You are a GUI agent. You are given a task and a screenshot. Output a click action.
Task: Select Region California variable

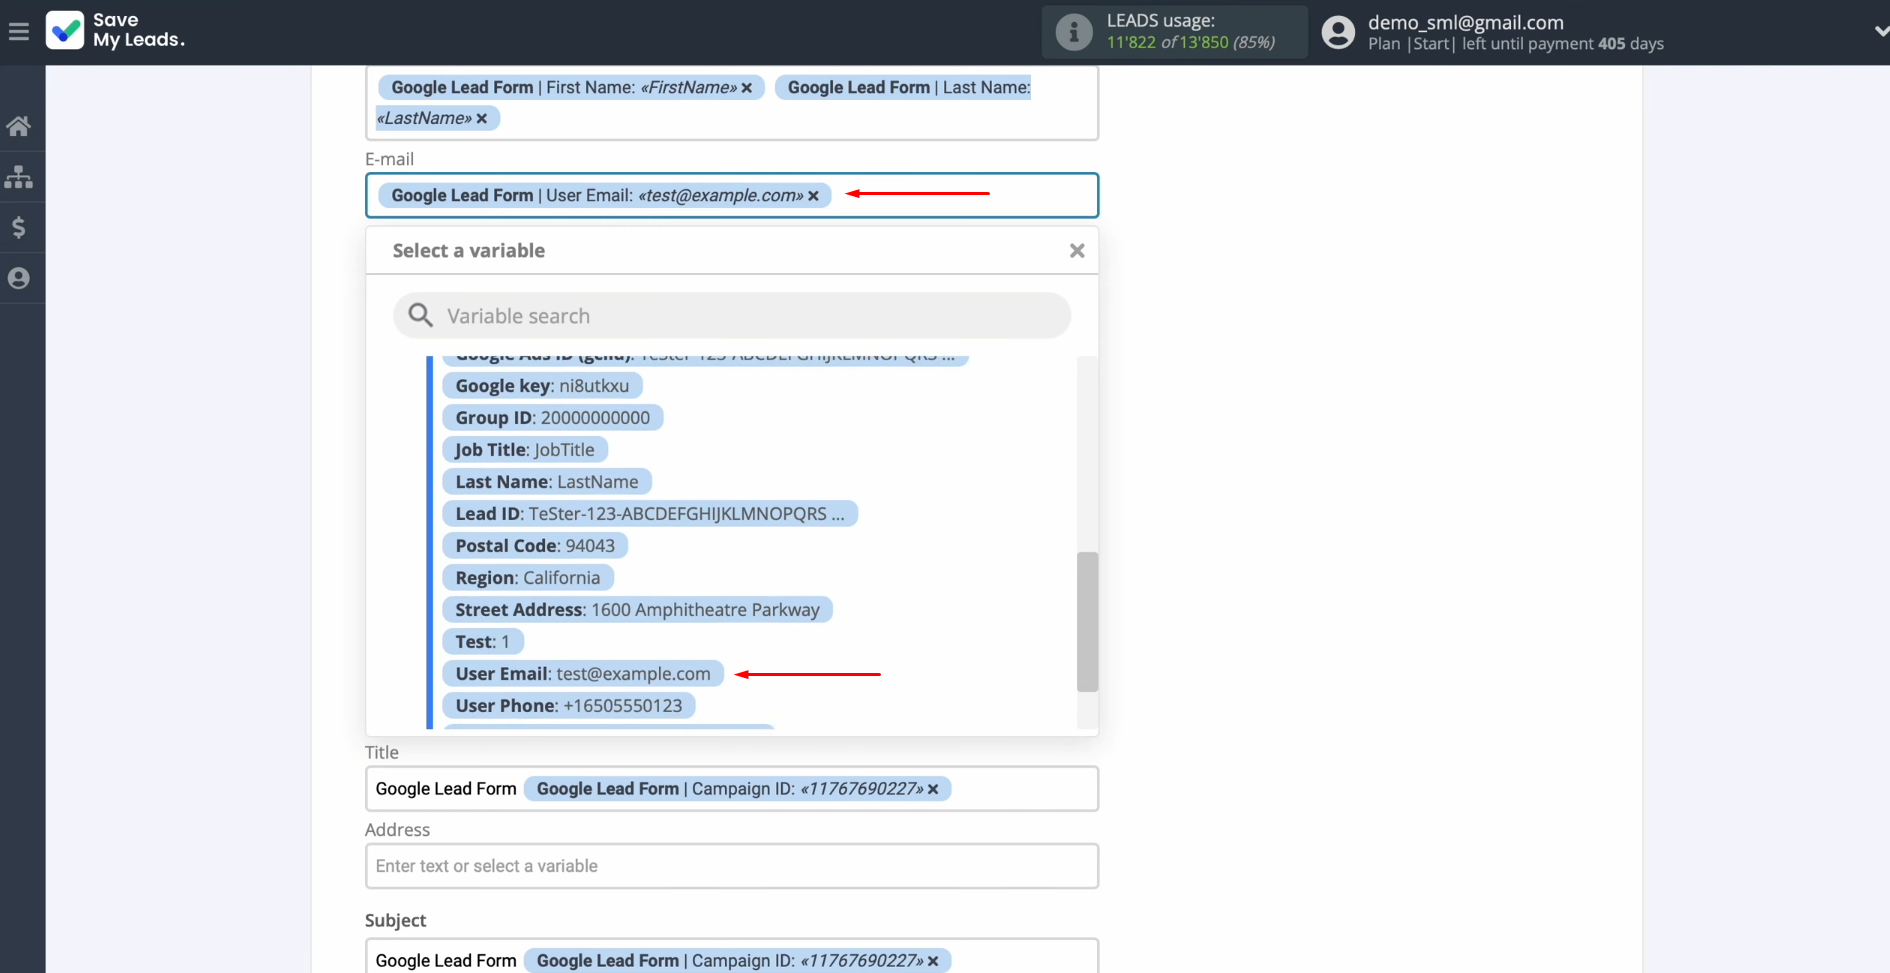point(528,578)
